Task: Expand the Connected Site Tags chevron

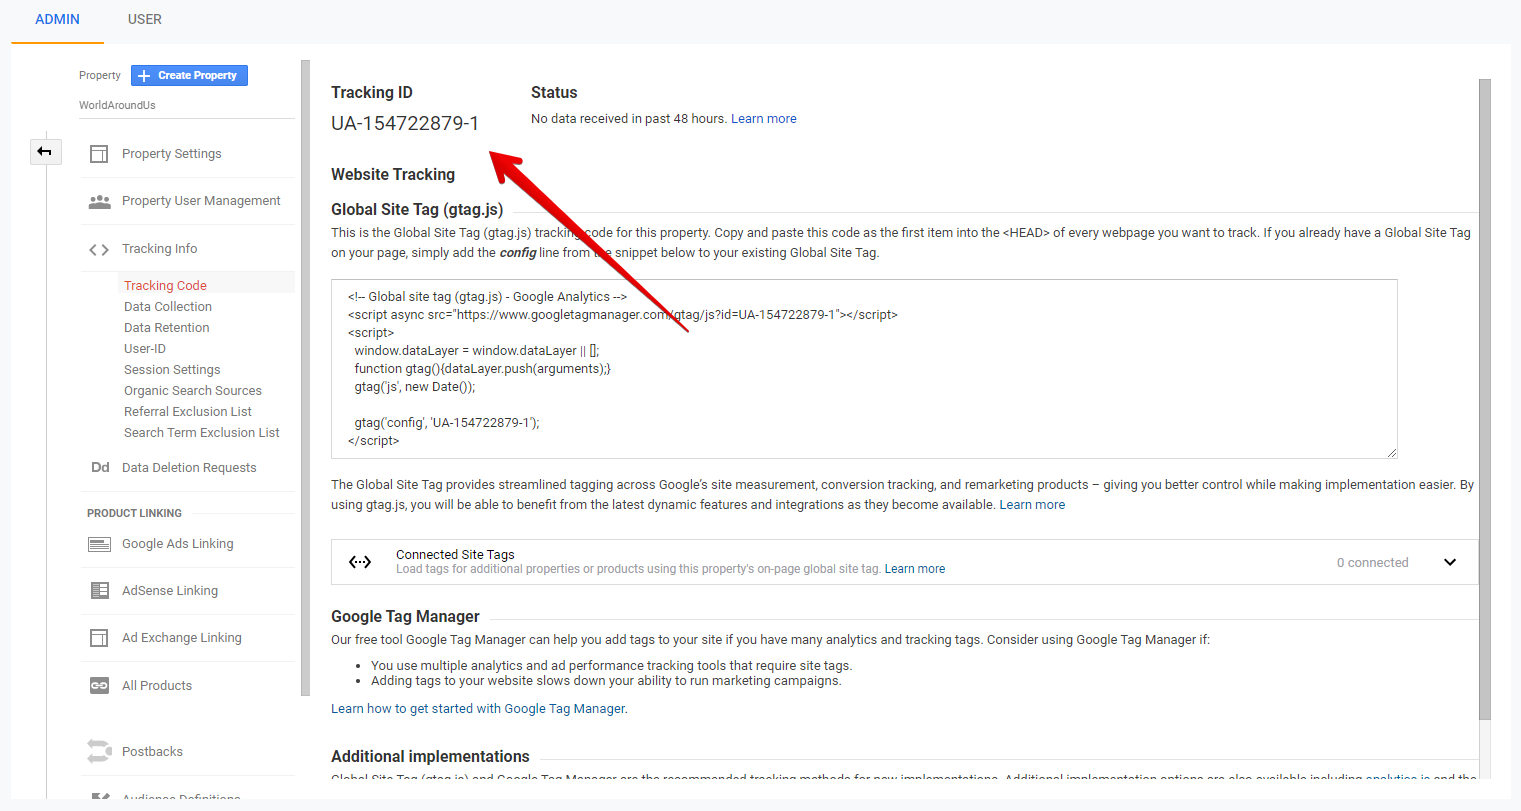Action: coord(1450,562)
